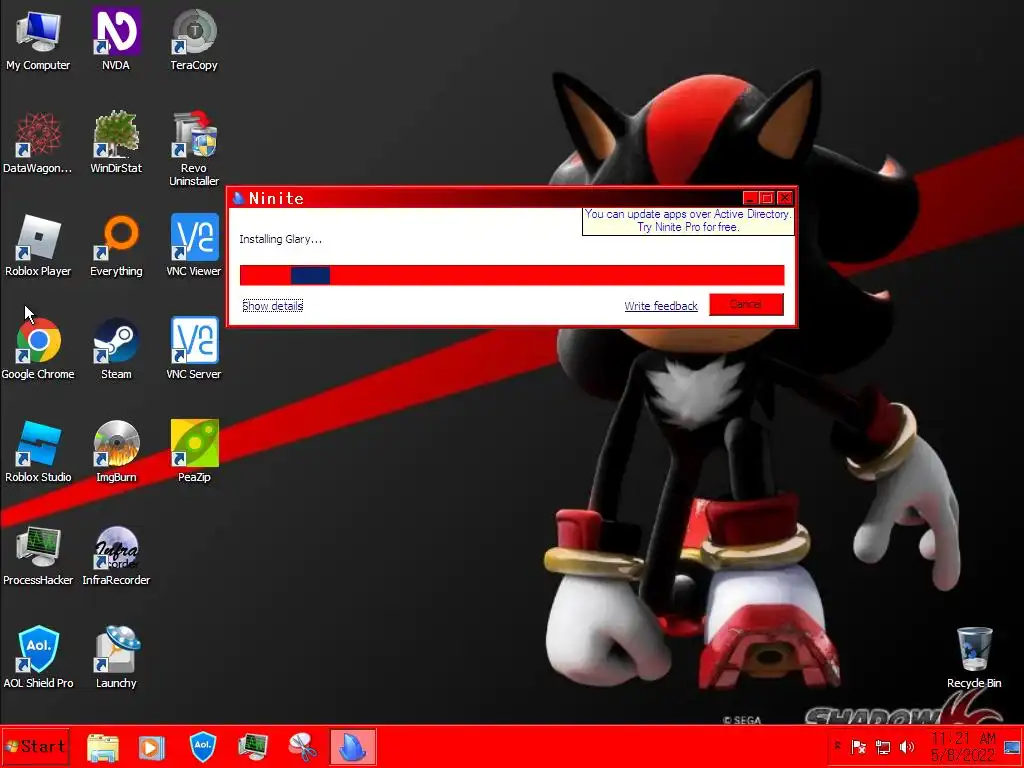Select the Launchy desktop shortcut
The image size is (1024, 768).
click(x=116, y=657)
